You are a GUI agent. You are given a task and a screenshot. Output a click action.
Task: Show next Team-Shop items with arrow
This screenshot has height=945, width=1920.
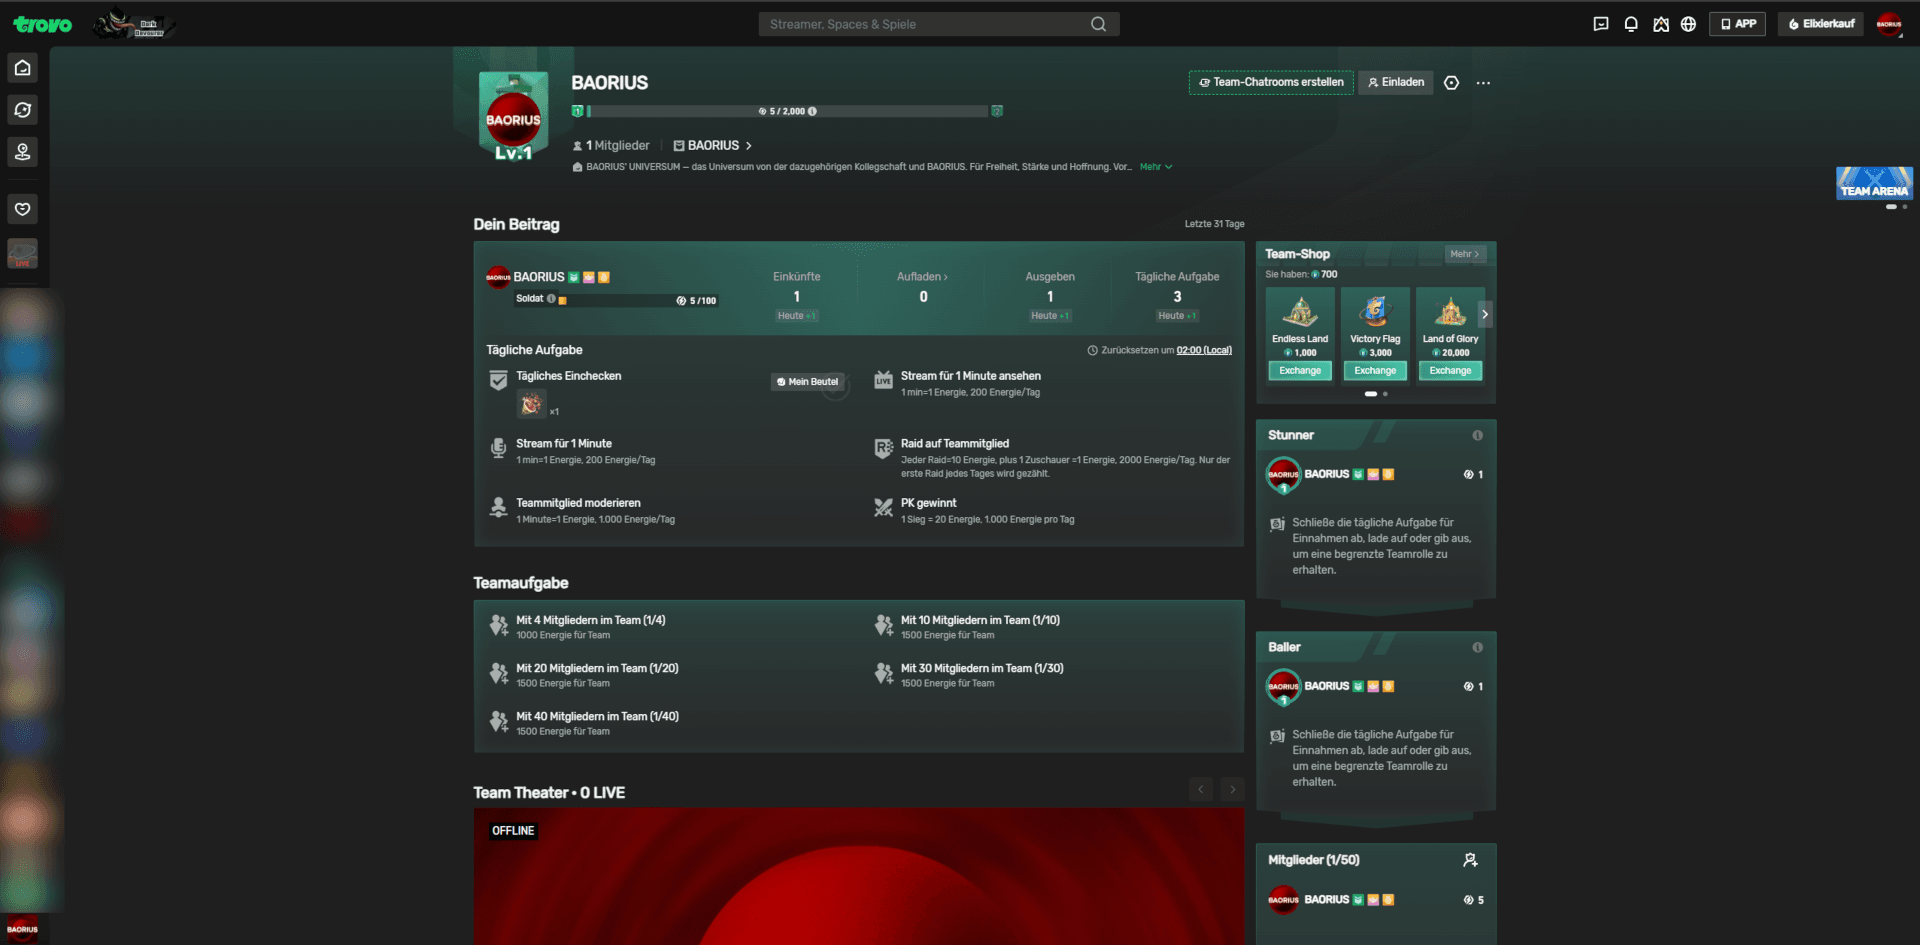click(1485, 314)
